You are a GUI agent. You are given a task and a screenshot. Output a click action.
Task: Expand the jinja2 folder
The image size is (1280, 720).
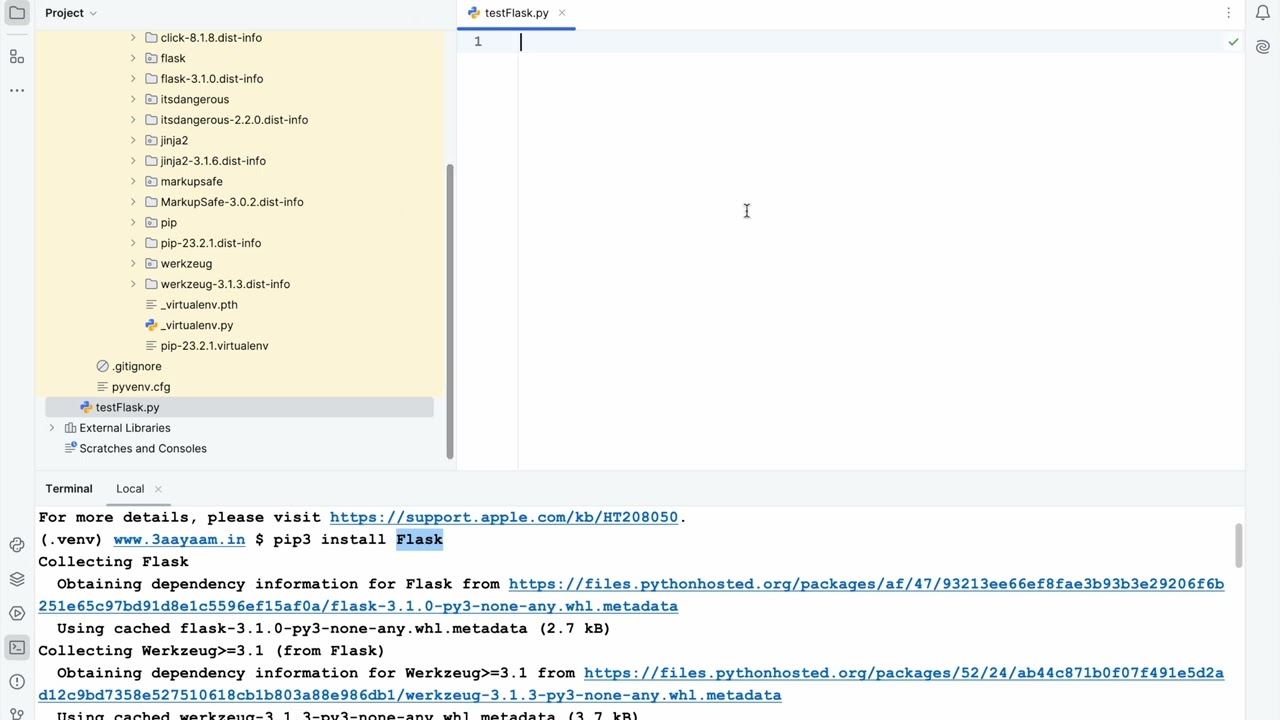(x=133, y=140)
